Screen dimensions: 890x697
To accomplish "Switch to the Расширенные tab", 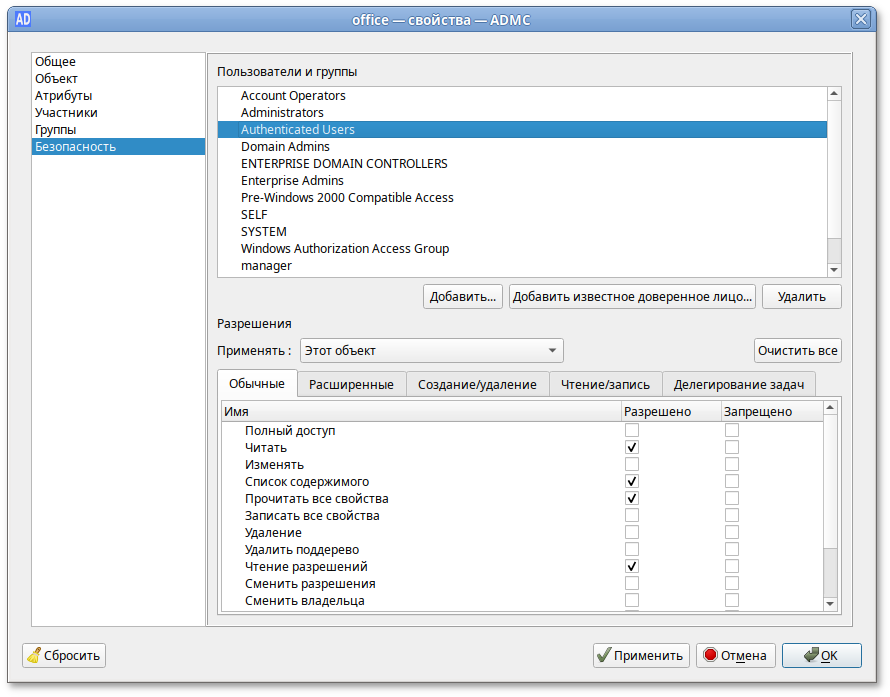I will pyautogui.click(x=351, y=384).
